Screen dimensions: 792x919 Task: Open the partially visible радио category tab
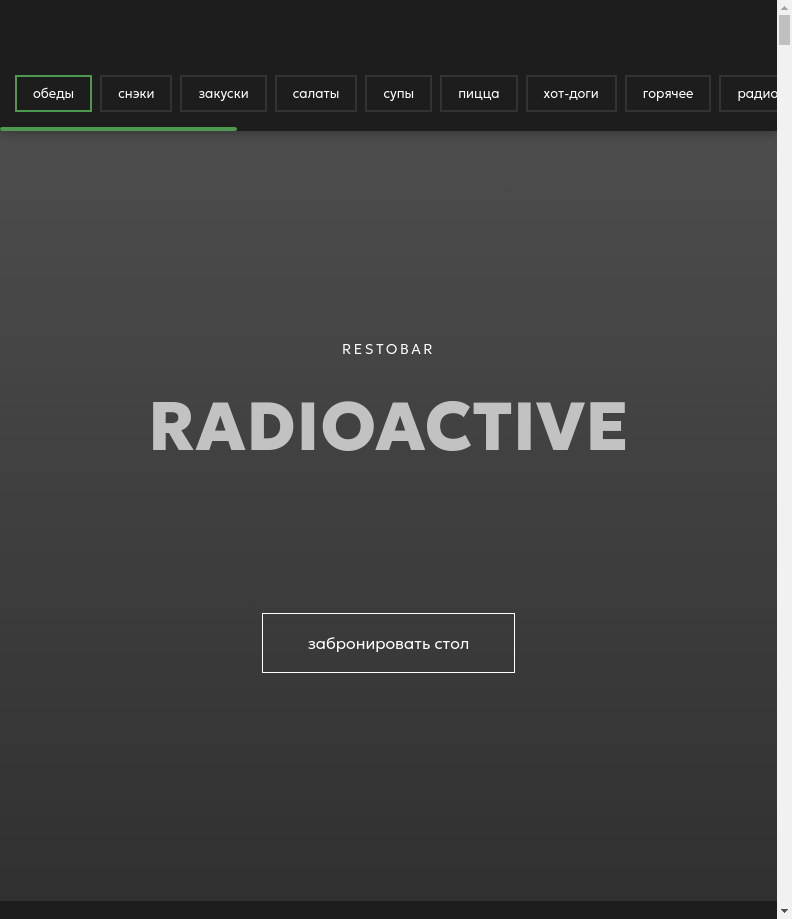pos(749,93)
